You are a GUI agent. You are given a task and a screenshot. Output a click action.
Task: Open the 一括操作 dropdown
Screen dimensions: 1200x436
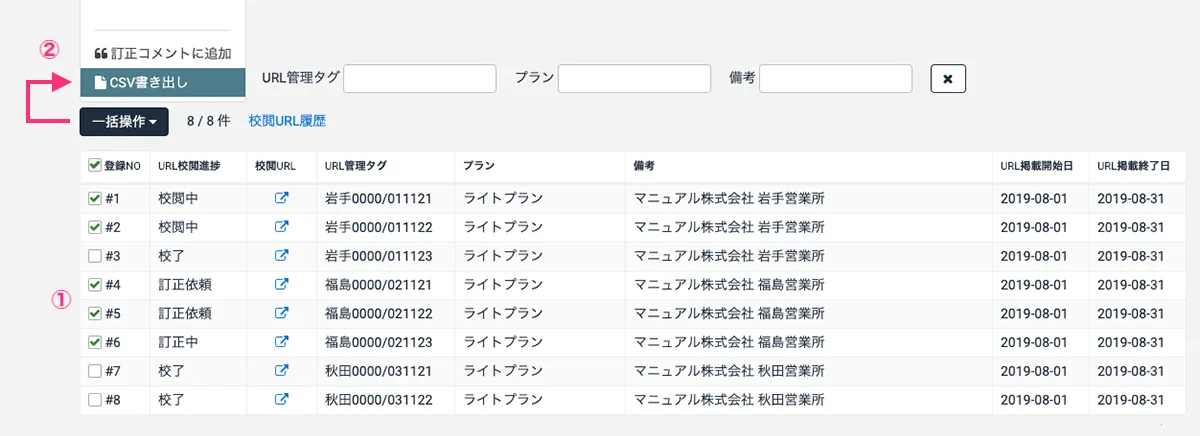coord(125,121)
